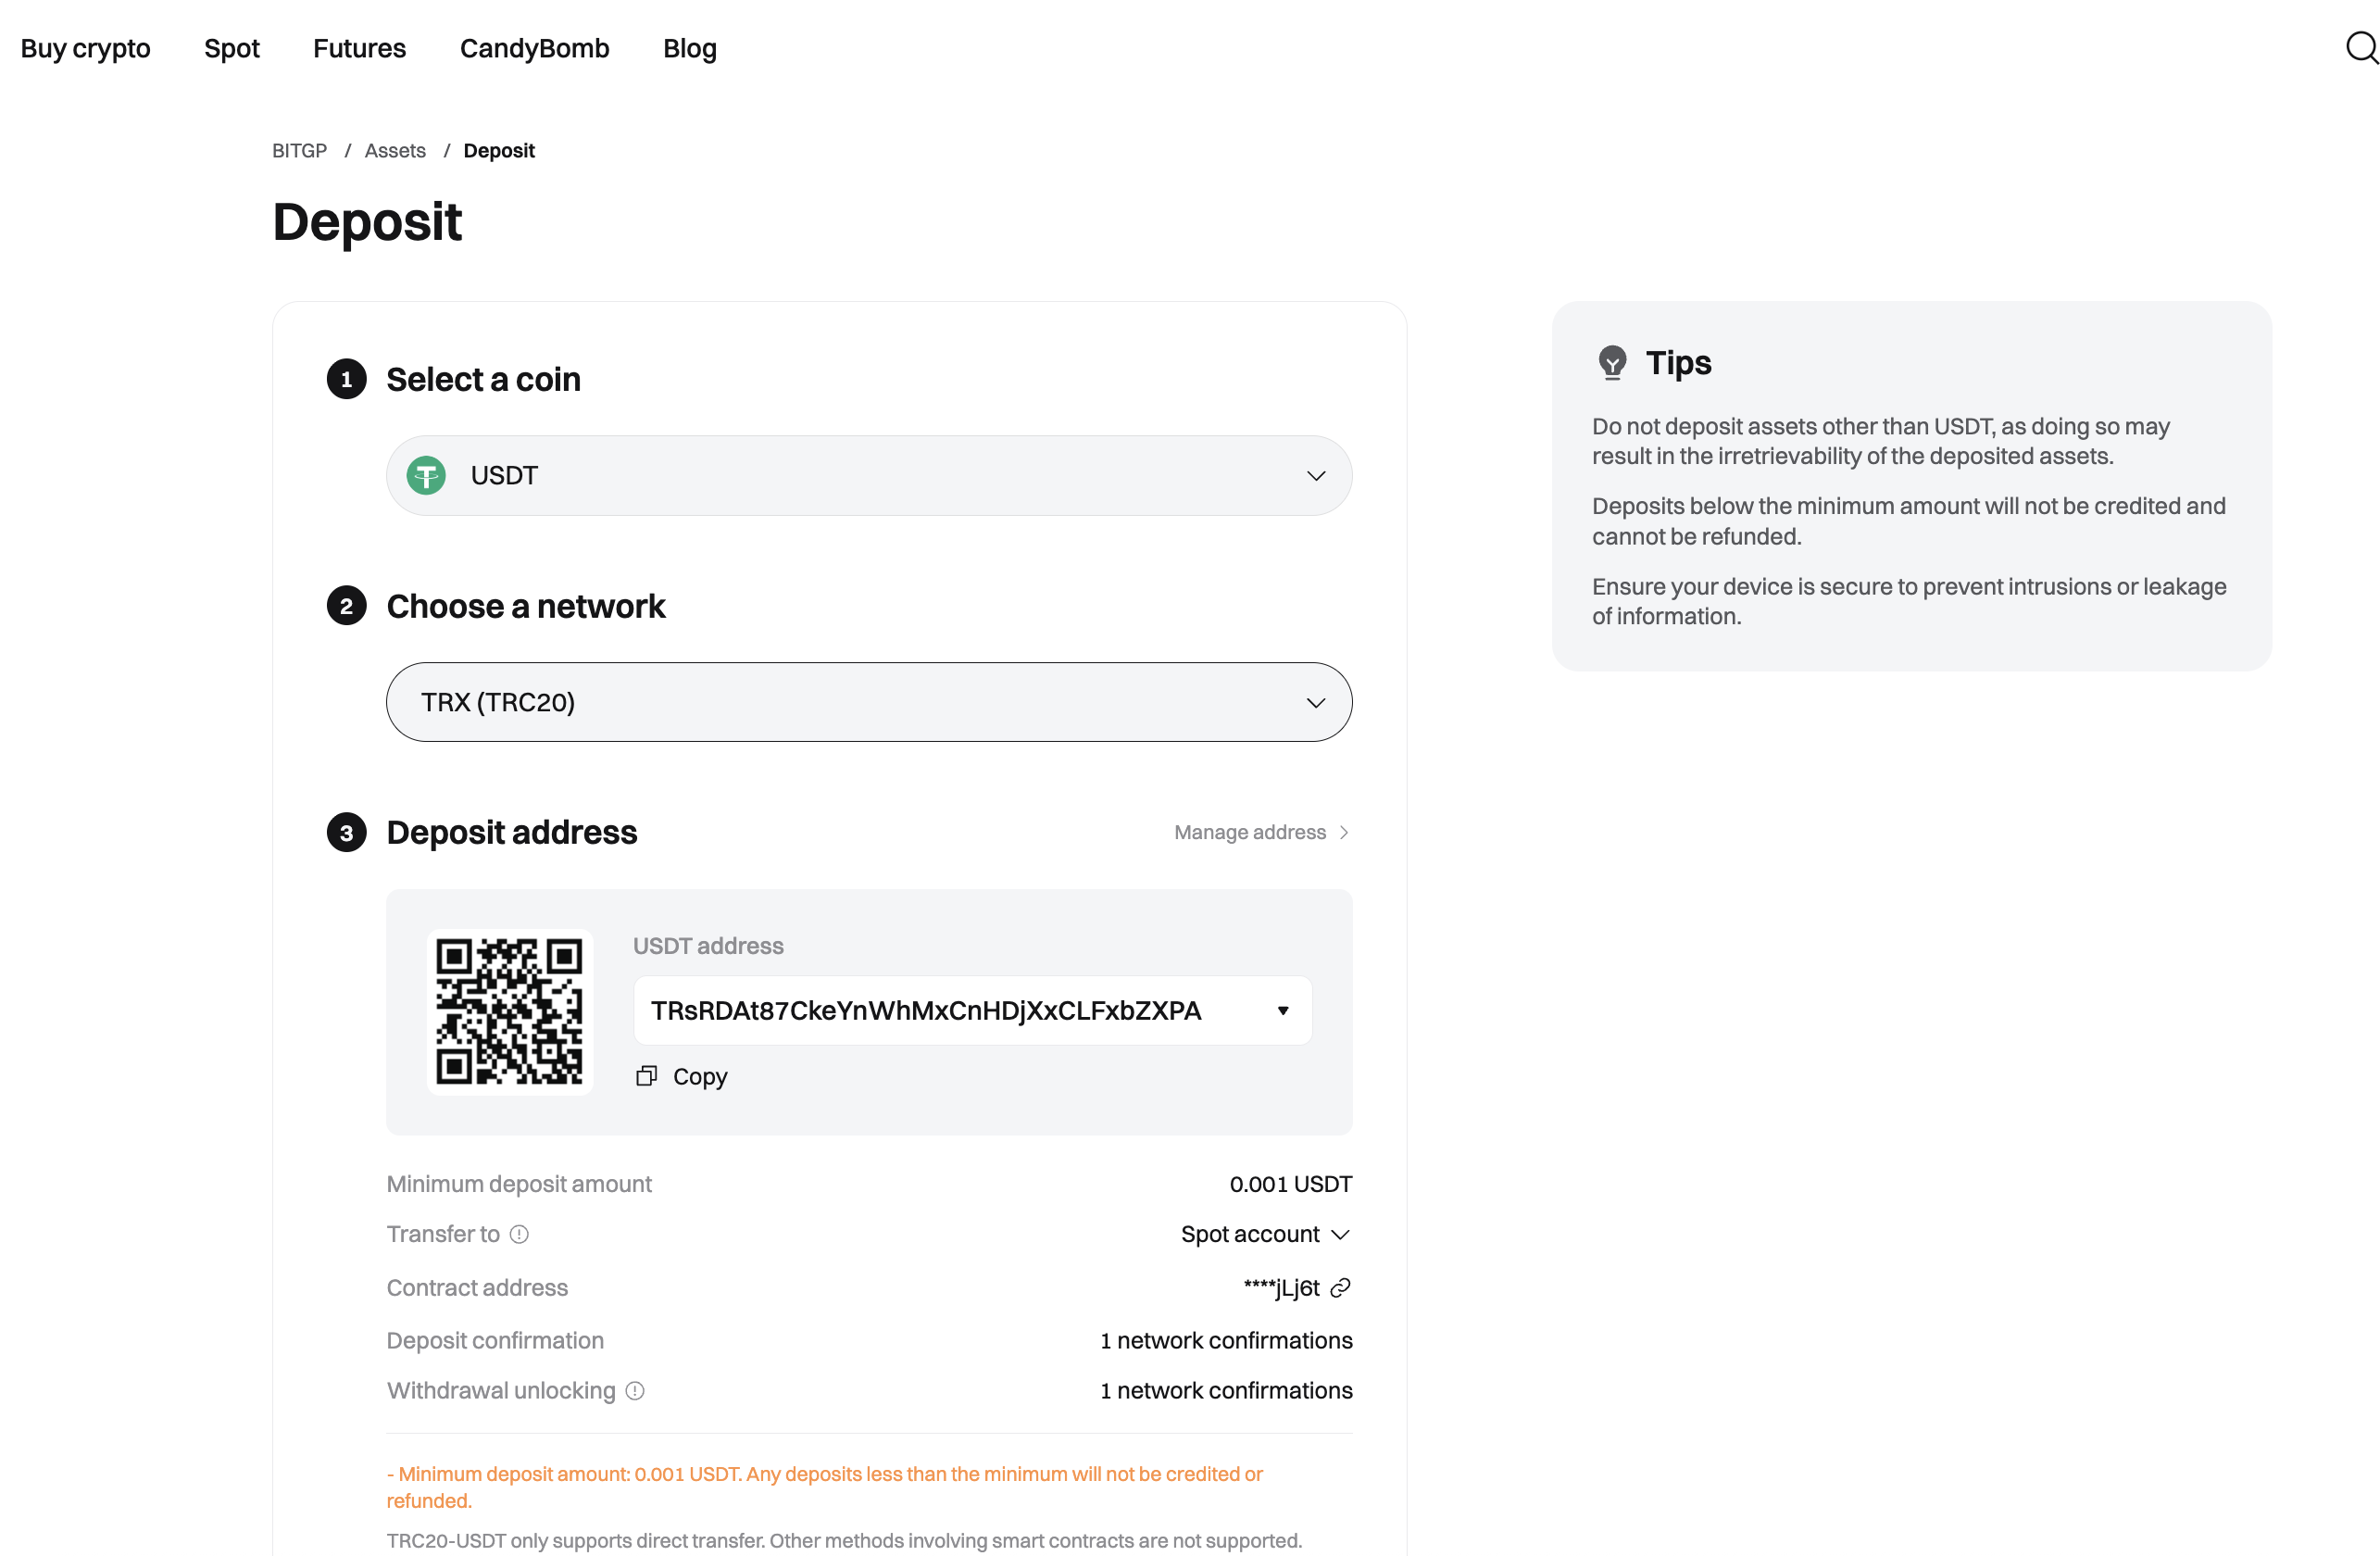Click the USDT Tether coin icon
The height and width of the screenshot is (1556, 2380).
tap(426, 475)
